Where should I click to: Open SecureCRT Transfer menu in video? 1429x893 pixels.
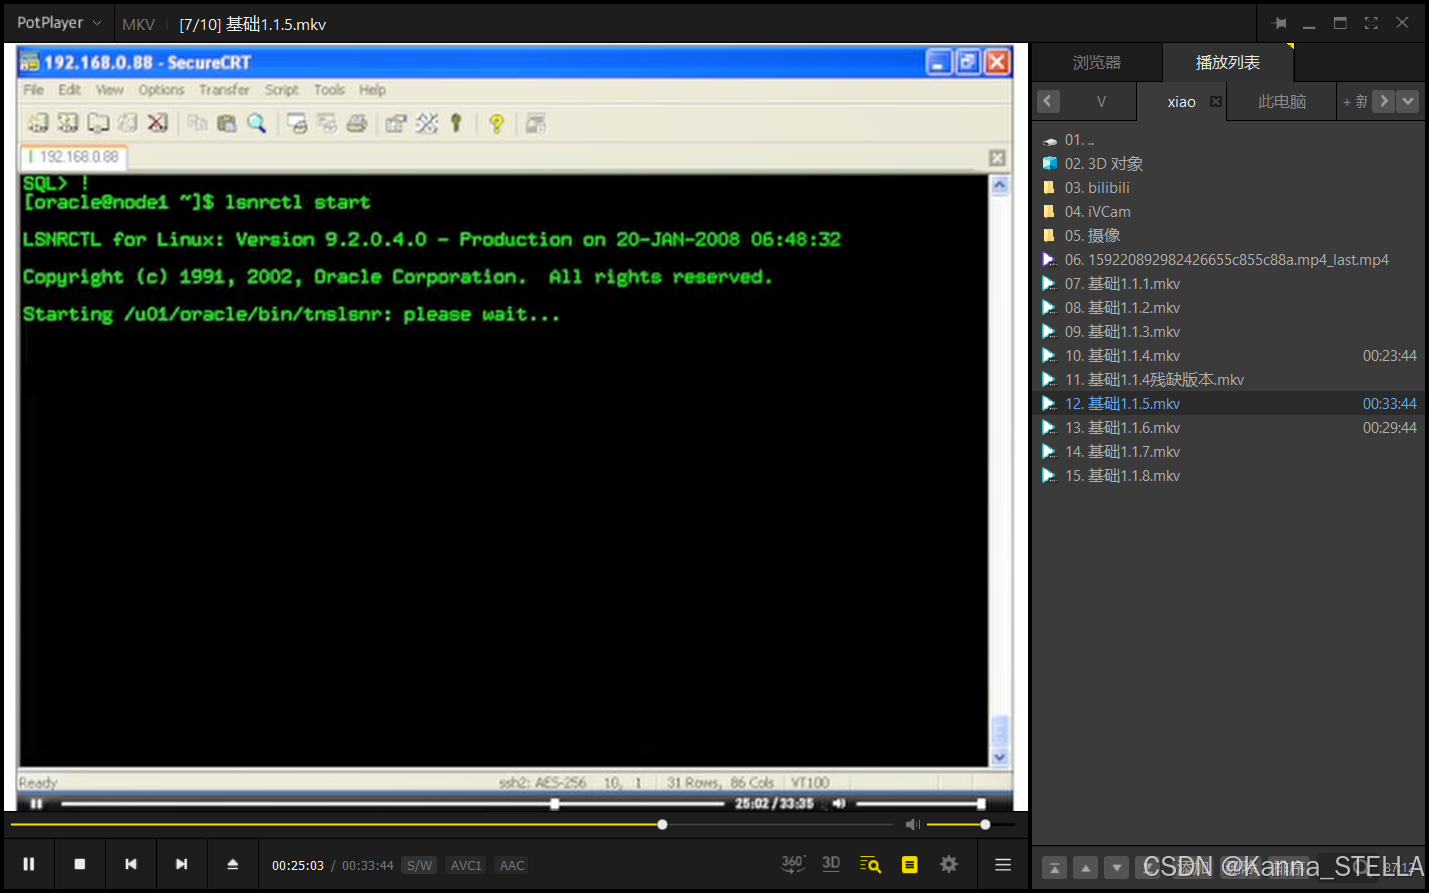(224, 89)
